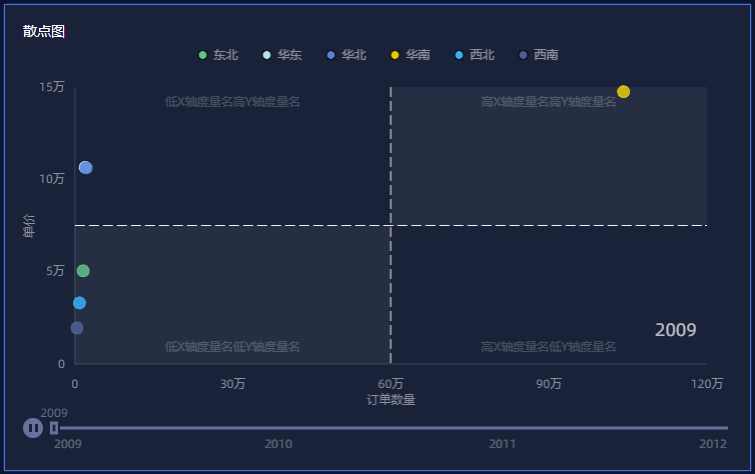Click the yellow 华南 scatter point
755x474 pixels.
623,92
